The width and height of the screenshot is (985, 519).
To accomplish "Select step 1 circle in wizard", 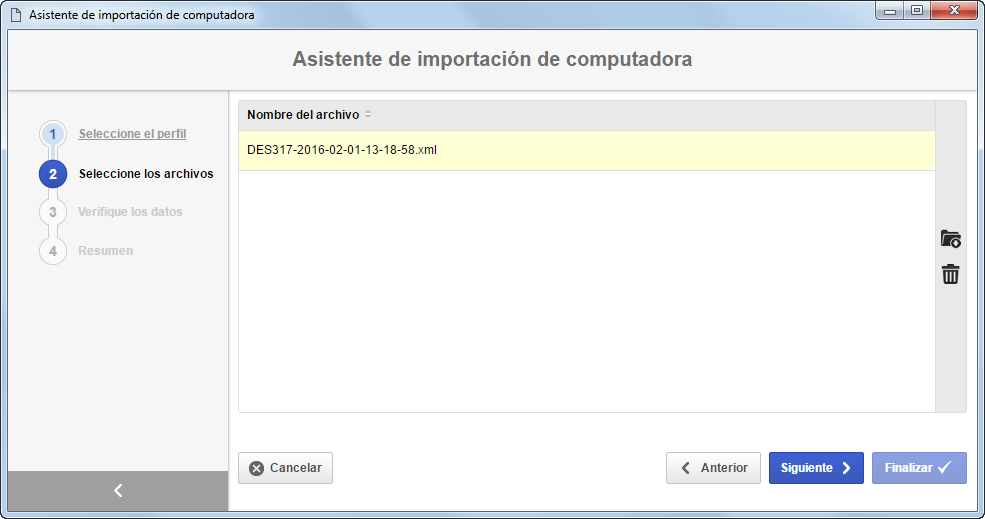I will (x=53, y=134).
